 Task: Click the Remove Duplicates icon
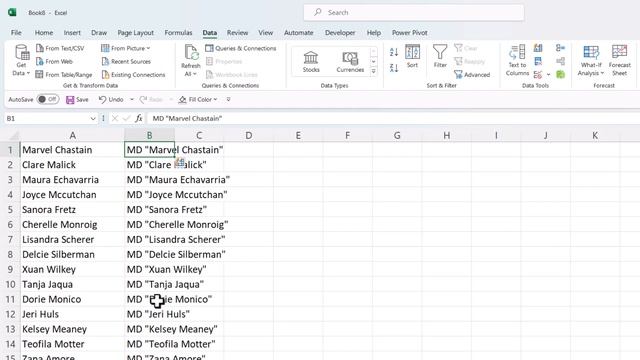click(x=538, y=61)
